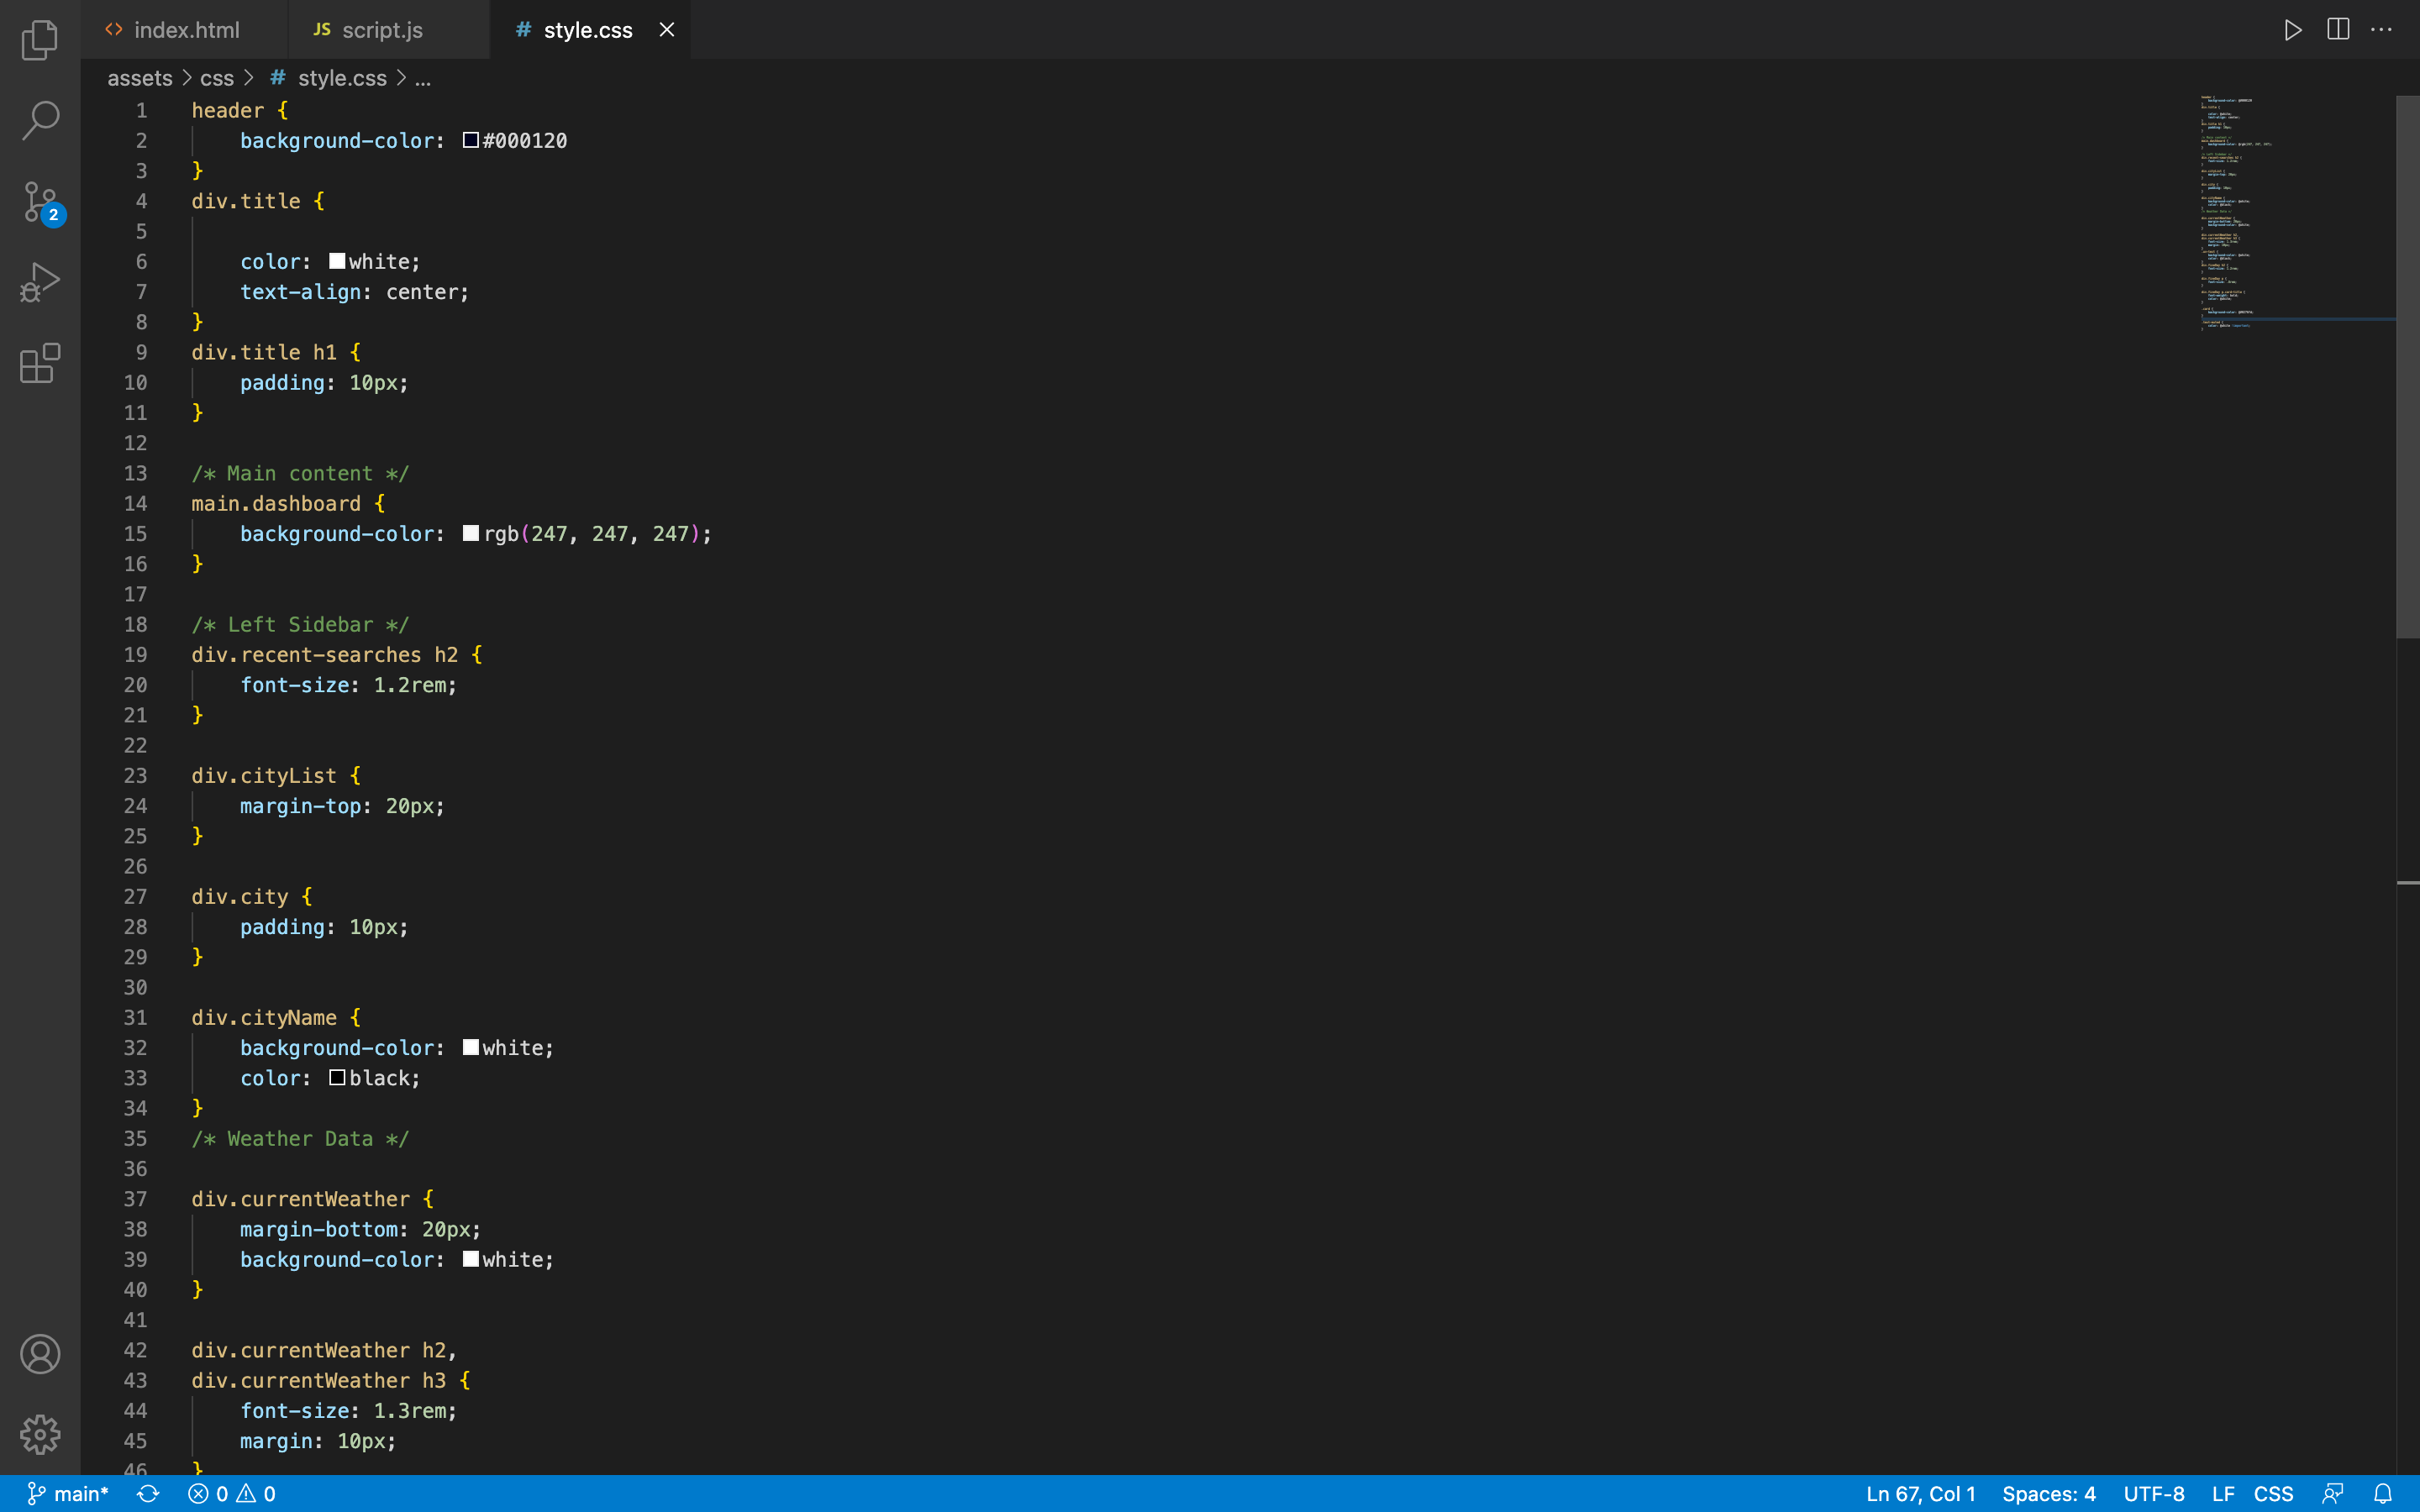Open white background swatch on line 39

(x=471, y=1259)
